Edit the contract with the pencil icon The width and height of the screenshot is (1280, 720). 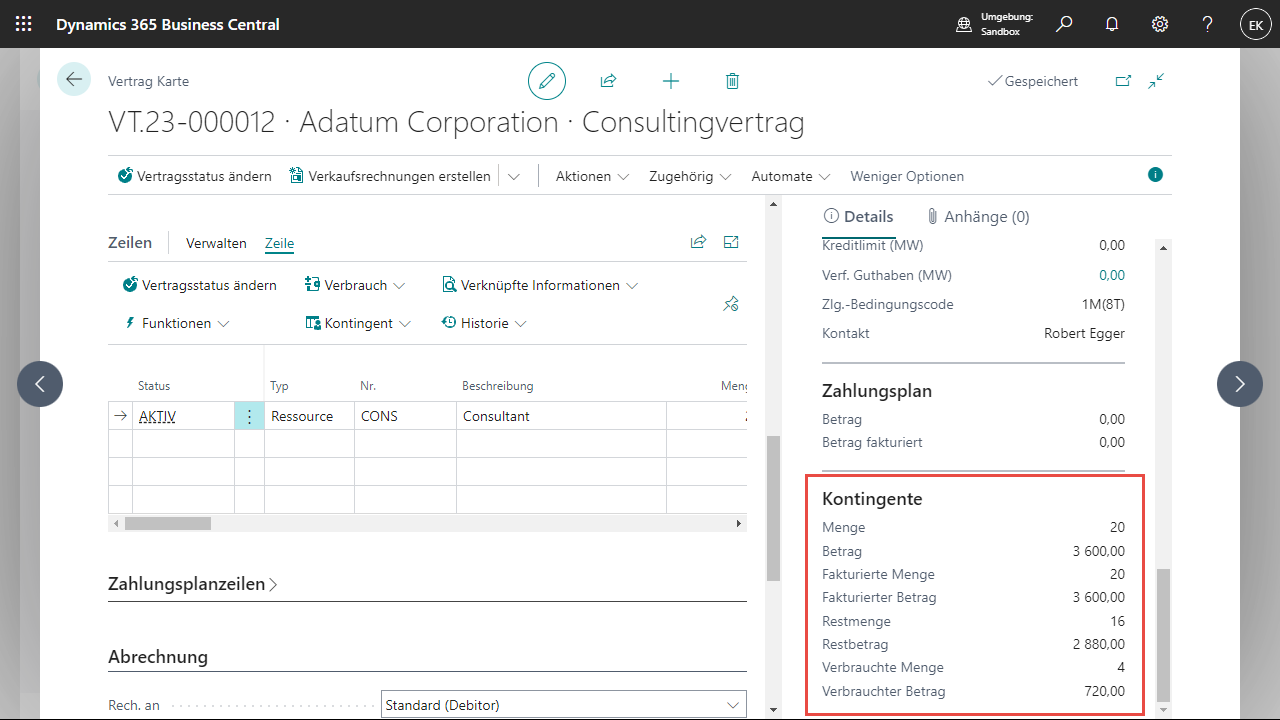[x=547, y=81]
